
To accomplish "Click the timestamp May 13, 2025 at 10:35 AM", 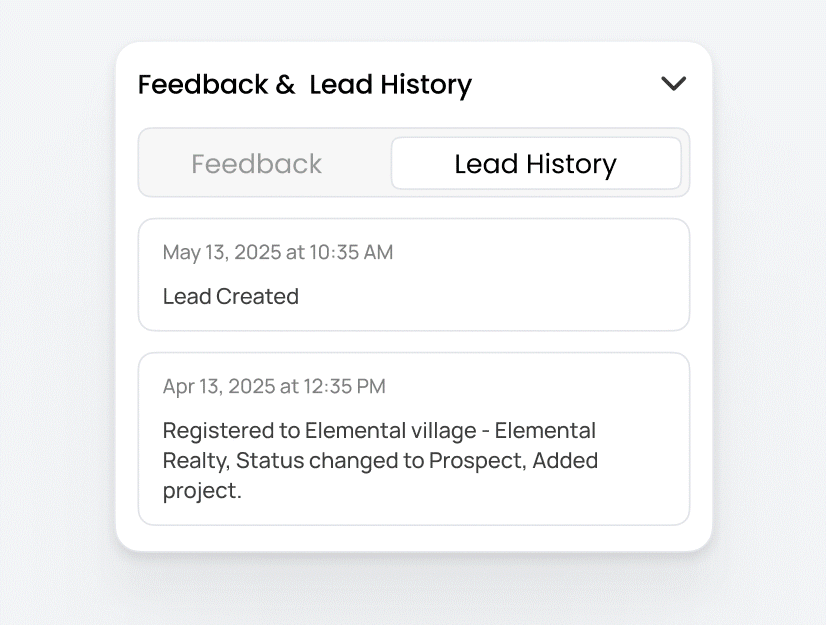I will 278,252.
